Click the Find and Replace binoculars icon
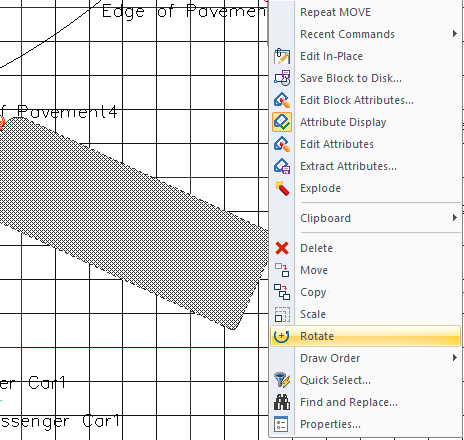The width and height of the screenshot is (464, 440). 282,402
